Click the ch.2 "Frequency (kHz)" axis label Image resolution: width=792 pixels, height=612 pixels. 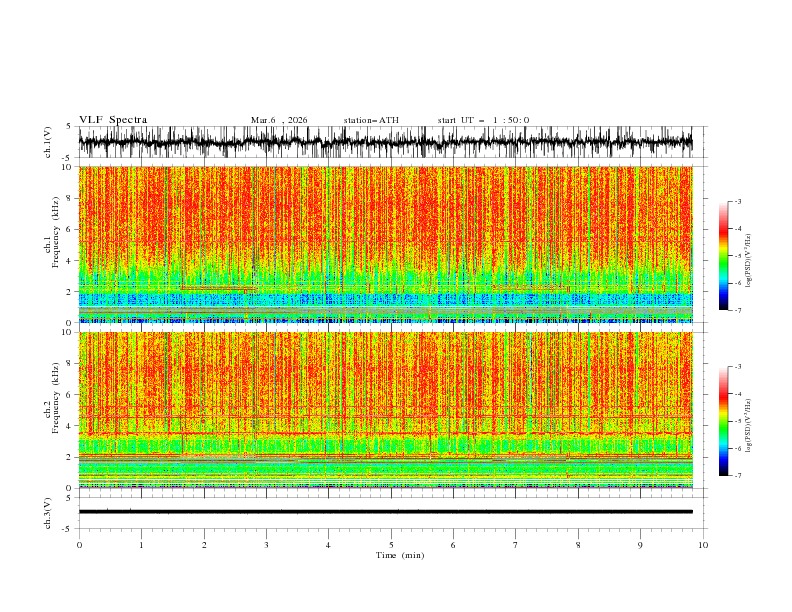click(x=56, y=398)
